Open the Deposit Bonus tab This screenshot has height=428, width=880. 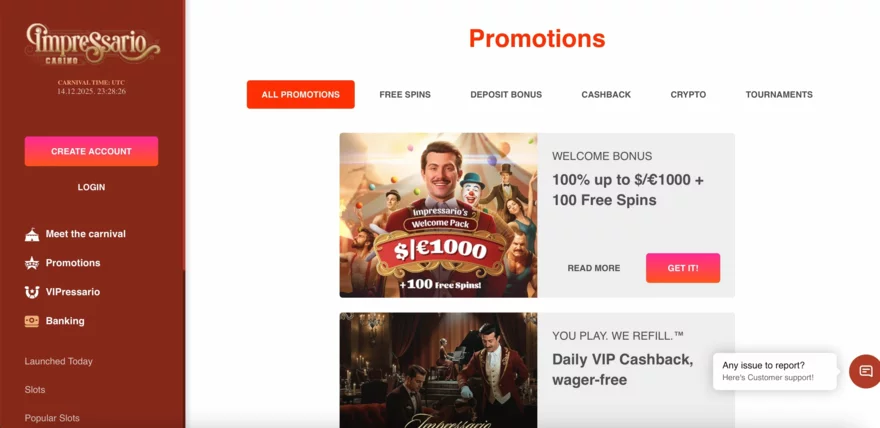pos(506,95)
